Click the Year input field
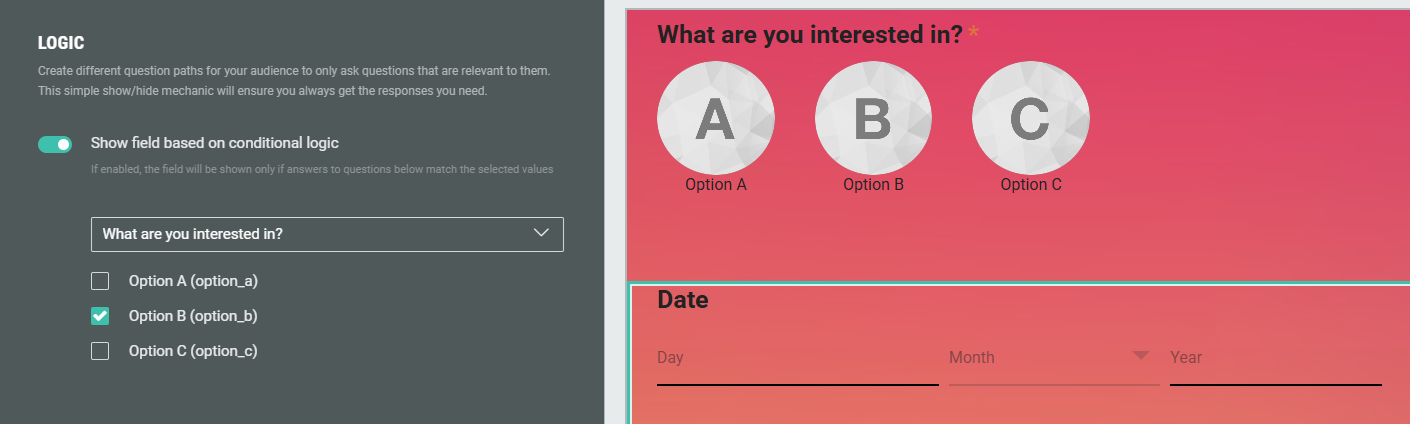 [x=1275, y=358]
